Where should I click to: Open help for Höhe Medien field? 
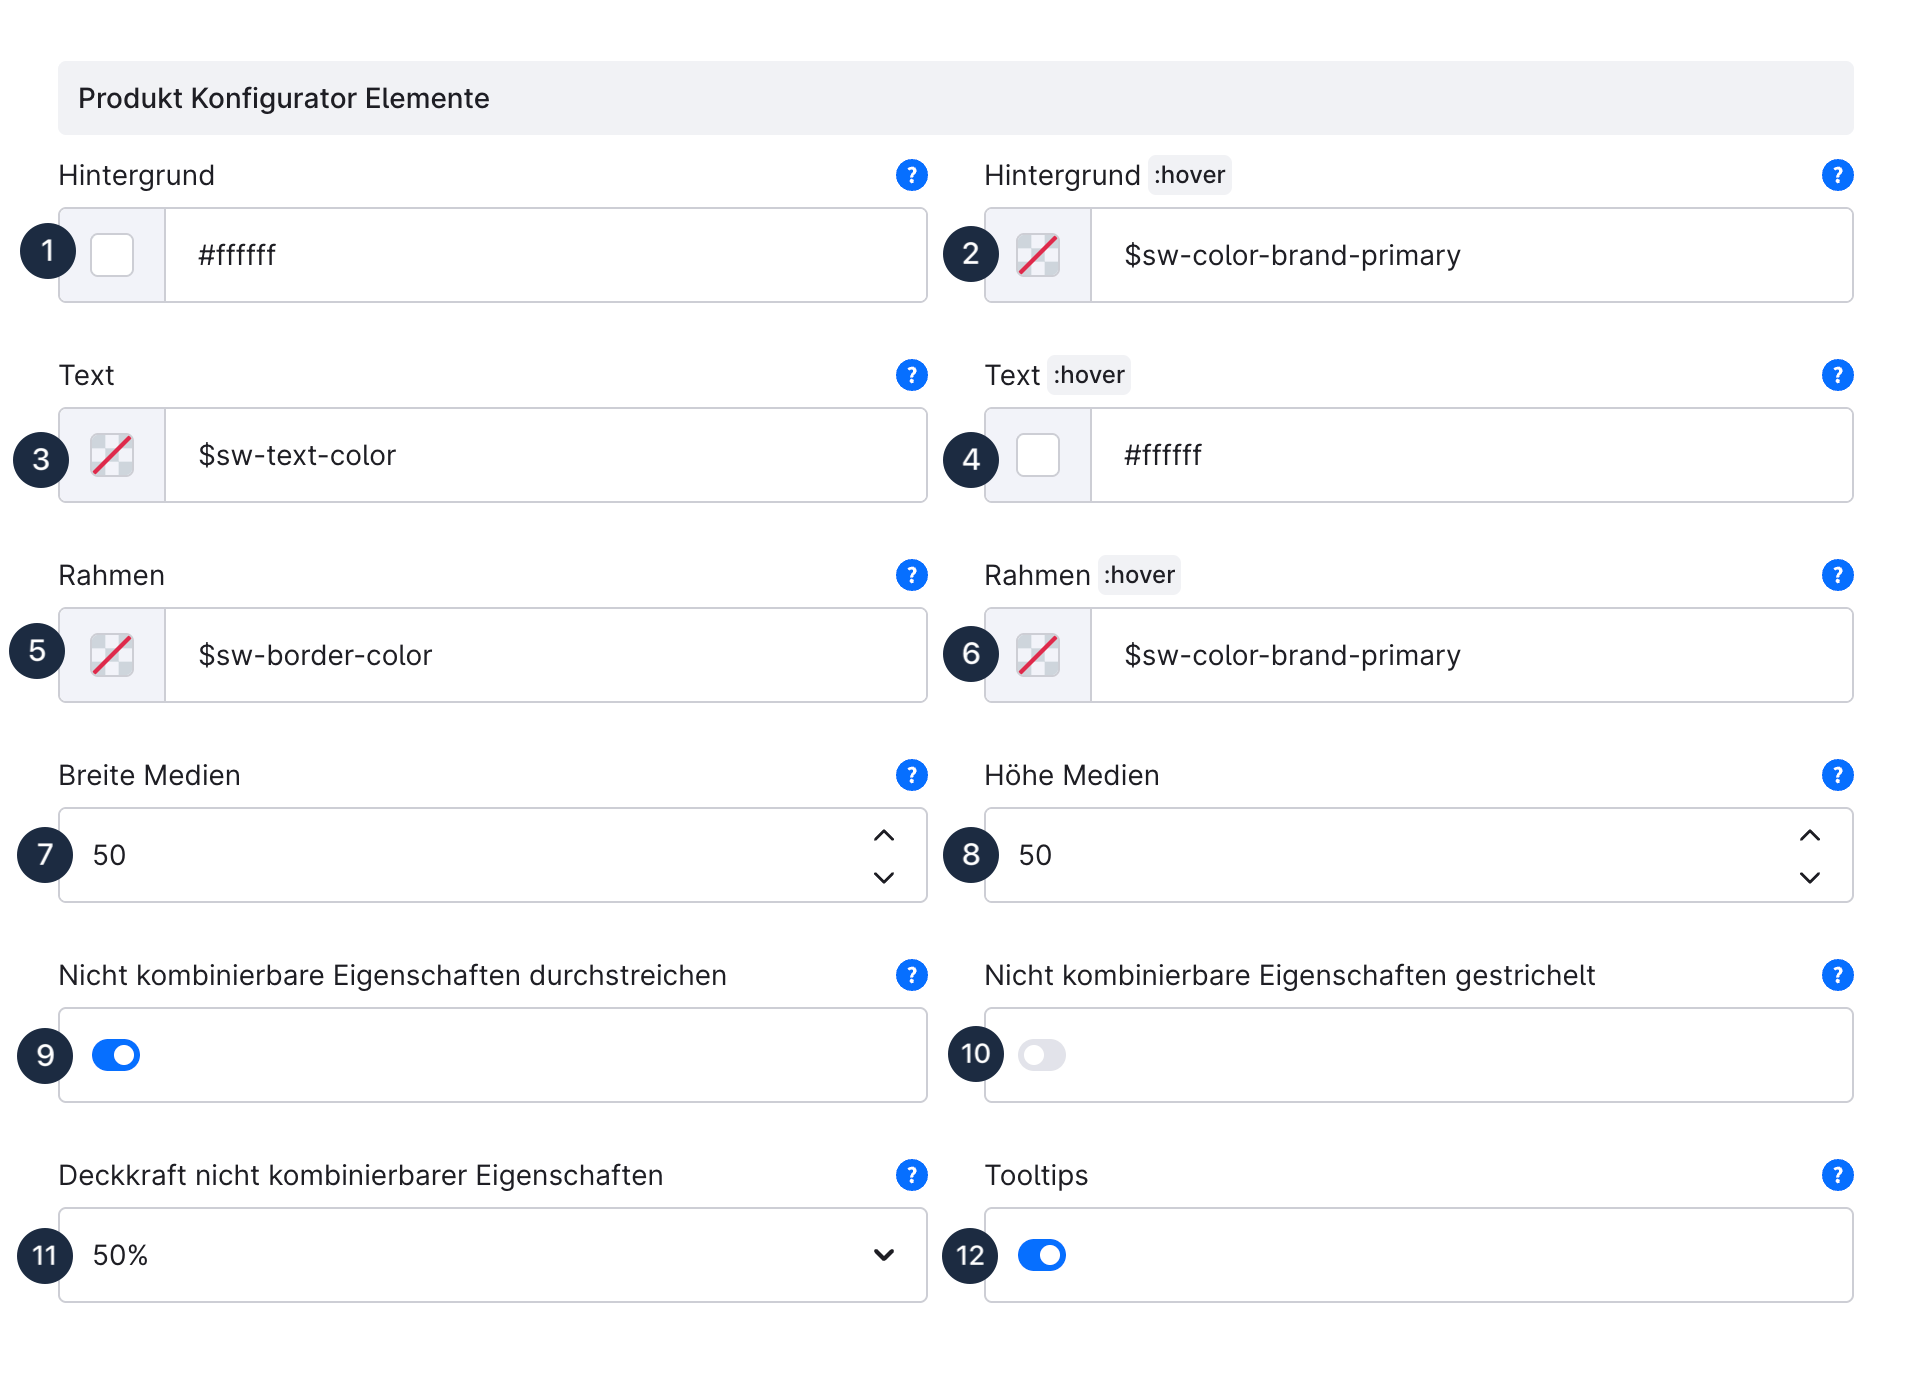point(1837,775)
